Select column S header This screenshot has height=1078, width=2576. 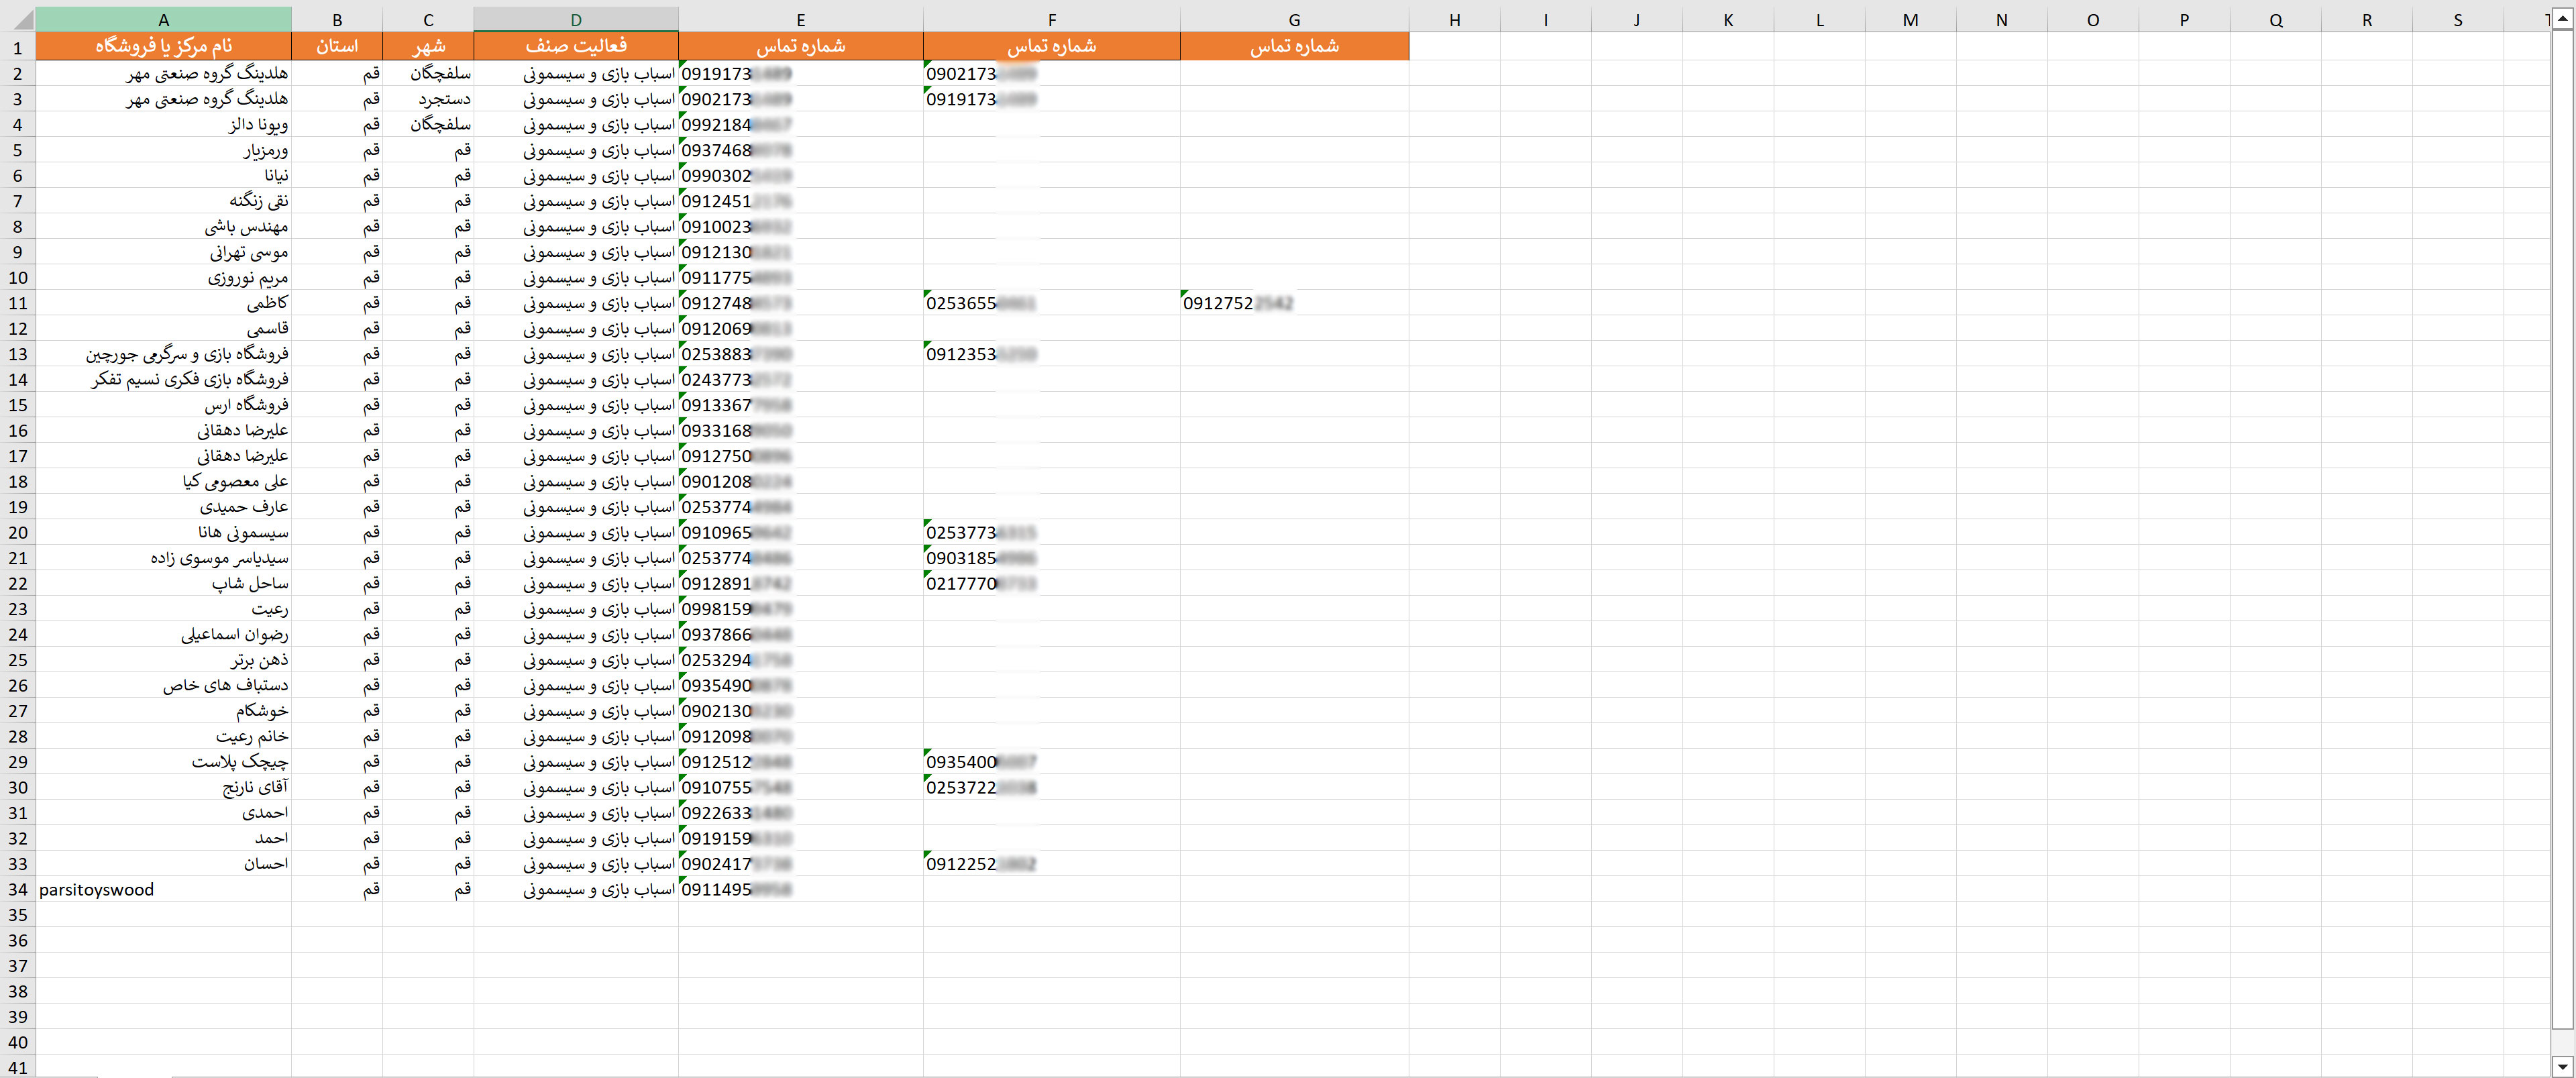point(2458,19)
